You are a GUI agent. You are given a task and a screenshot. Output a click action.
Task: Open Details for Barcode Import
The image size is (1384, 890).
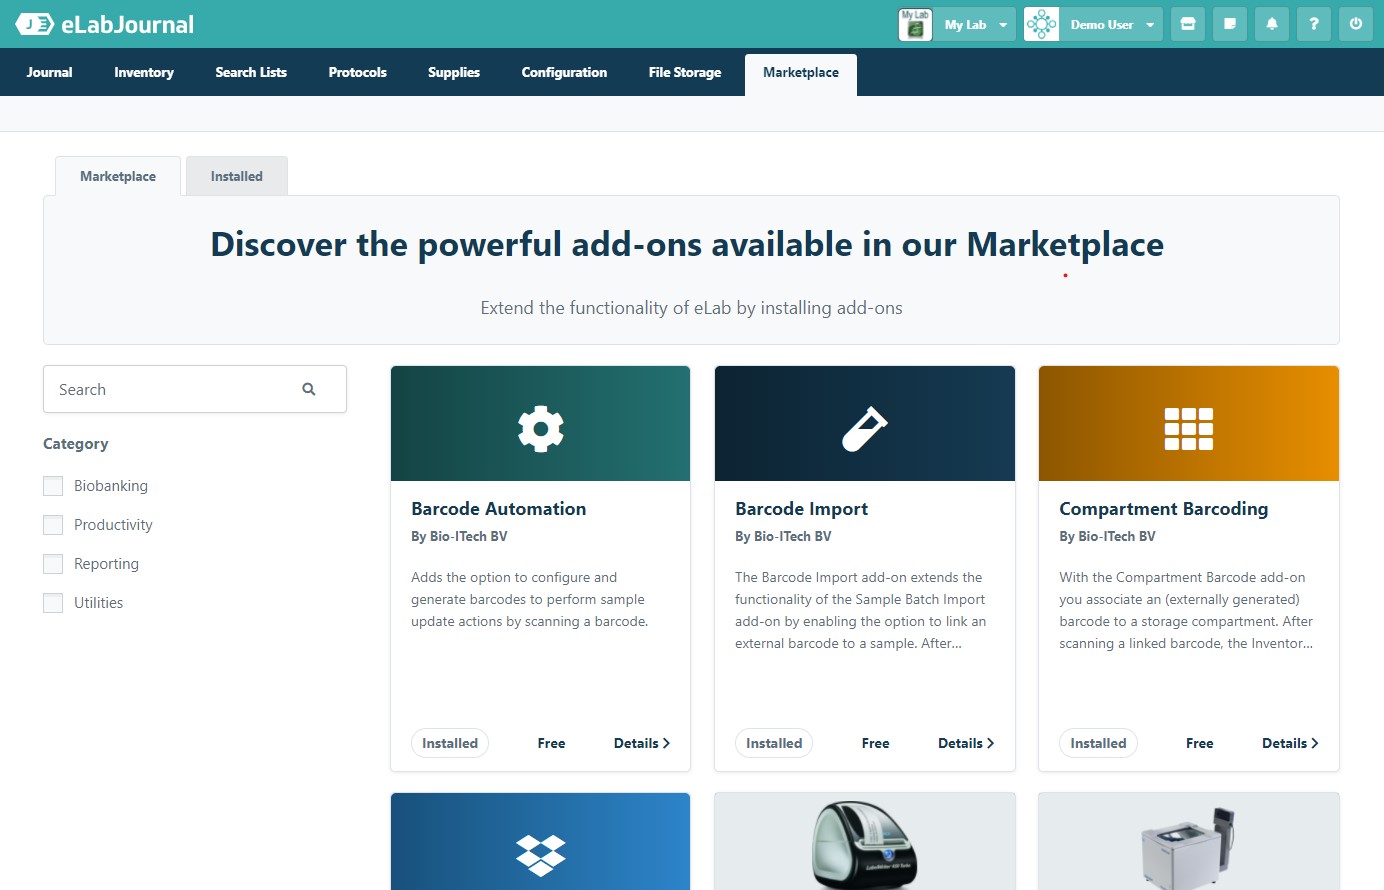pos(966,743)
